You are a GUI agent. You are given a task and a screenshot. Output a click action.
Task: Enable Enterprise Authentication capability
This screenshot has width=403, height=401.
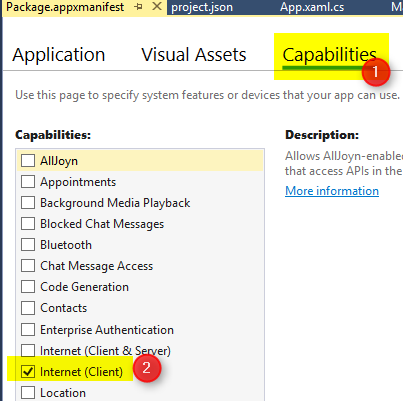coord(28,330)
